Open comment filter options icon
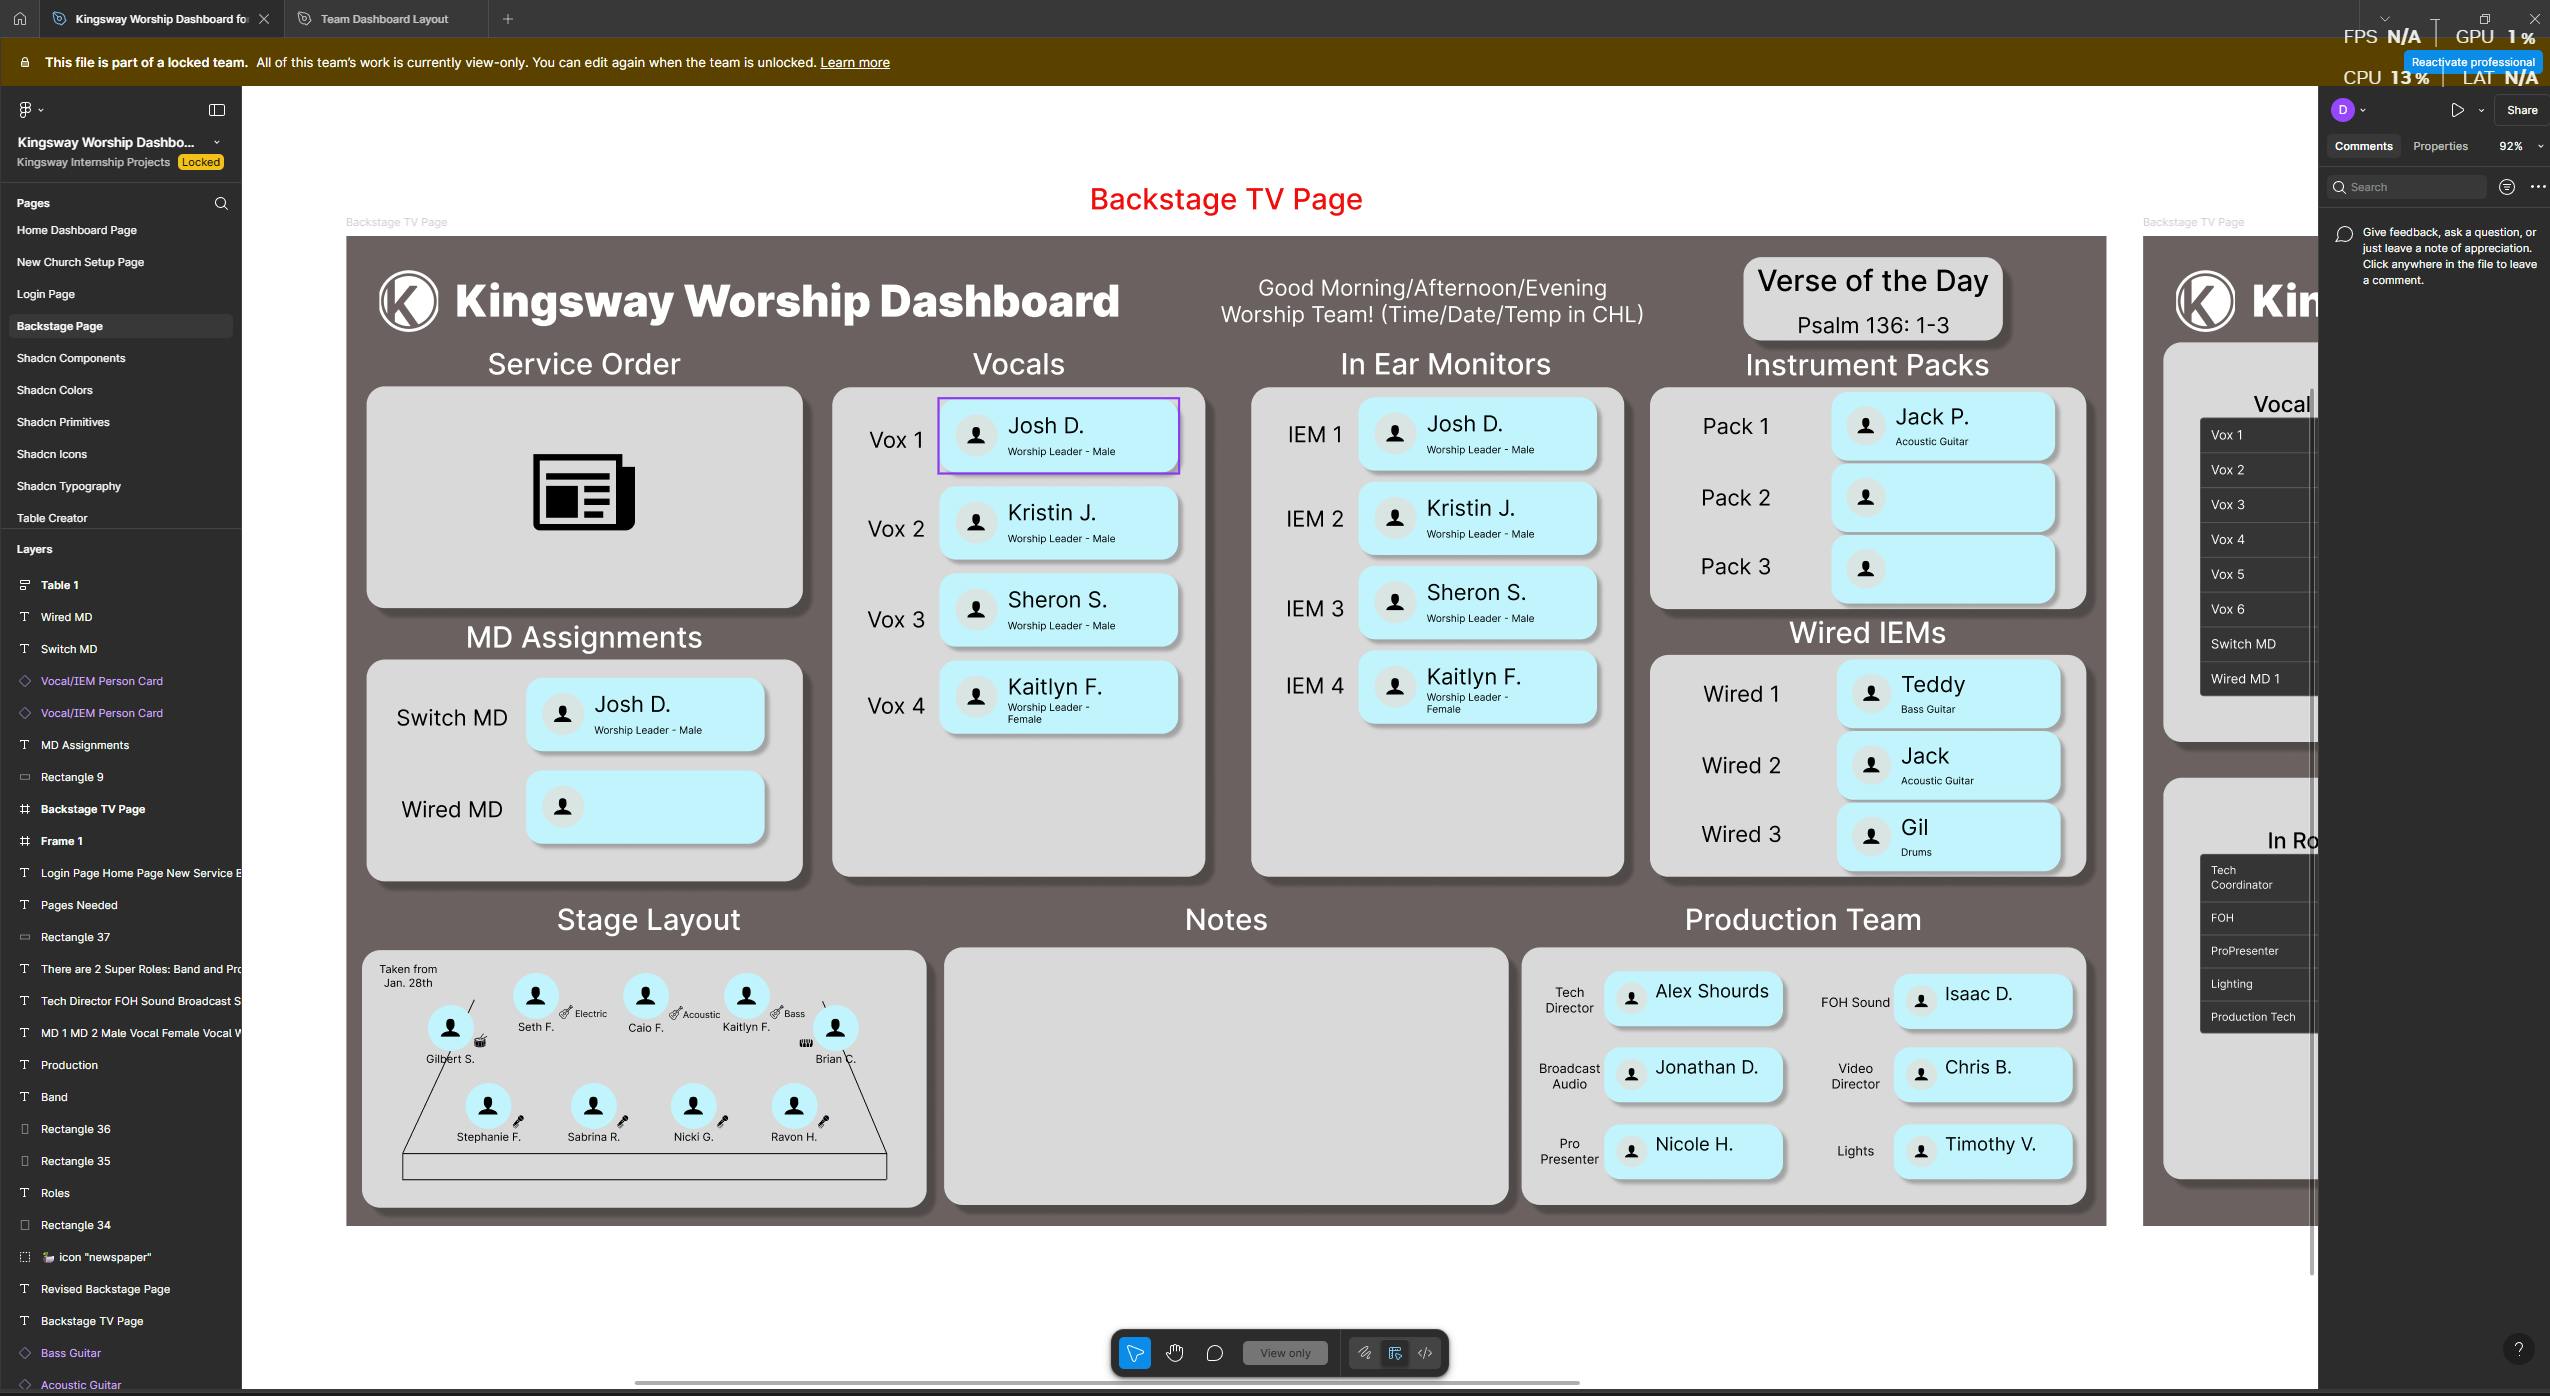The width and height of the screenshot is (2550, 1396). pyautogui.click(x=2507, y=187)
